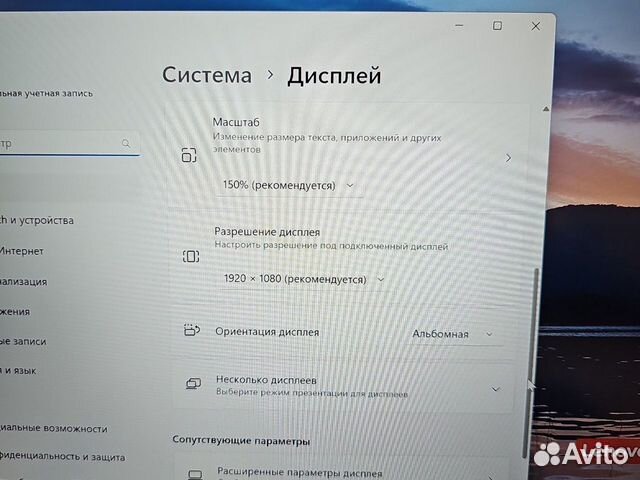Image resolution: width=640 pixels, height=480 pixels.
Task: Click the Ориентация дисплея label
Action: [267, 332]
